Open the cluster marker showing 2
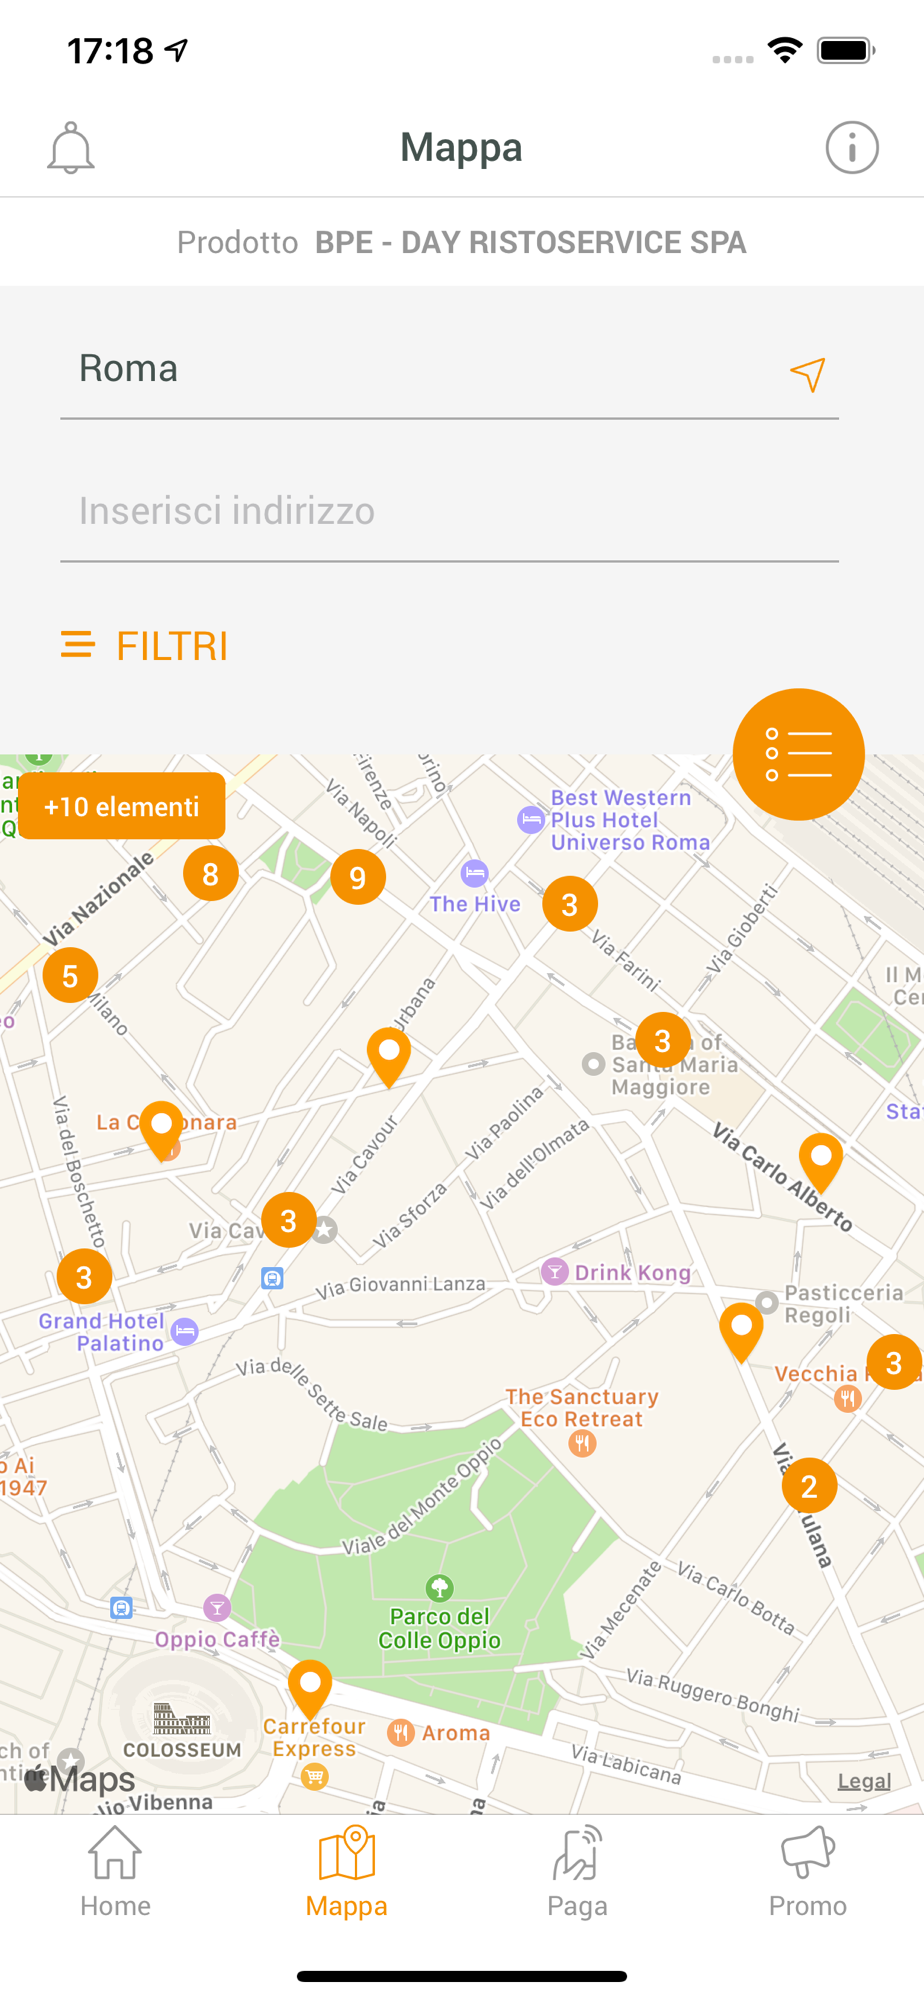 [809, 1486]
